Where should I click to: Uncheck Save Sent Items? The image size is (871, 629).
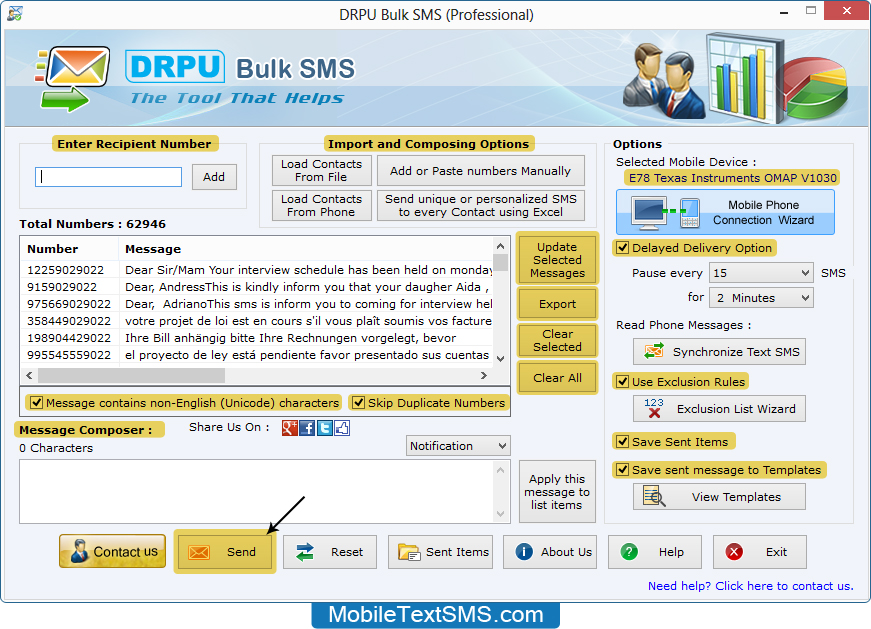click(x=623, y=442)
